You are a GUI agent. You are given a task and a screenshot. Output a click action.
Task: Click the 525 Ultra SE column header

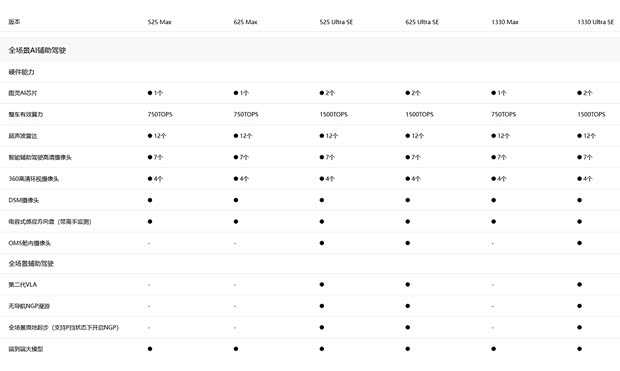point(336,22)
